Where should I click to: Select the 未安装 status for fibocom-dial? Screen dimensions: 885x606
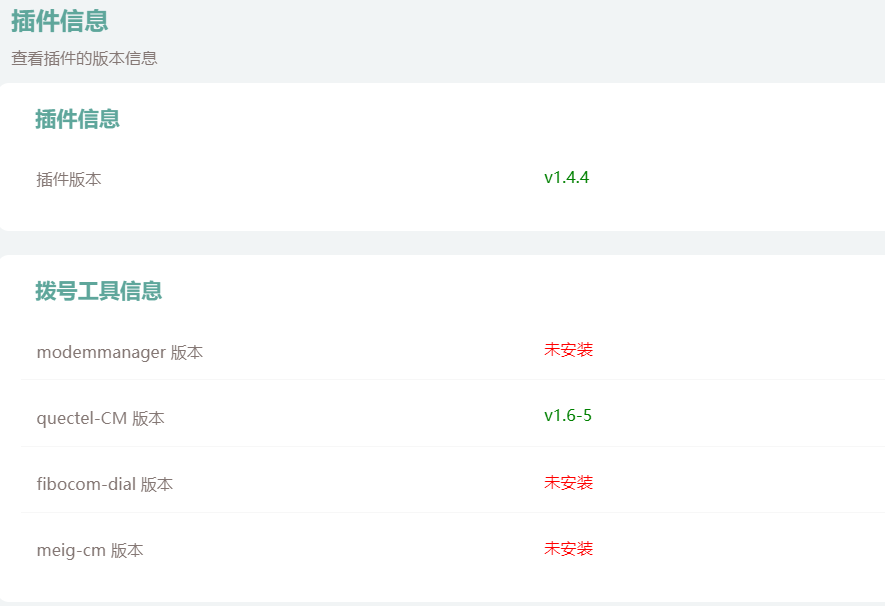(568, 483)
